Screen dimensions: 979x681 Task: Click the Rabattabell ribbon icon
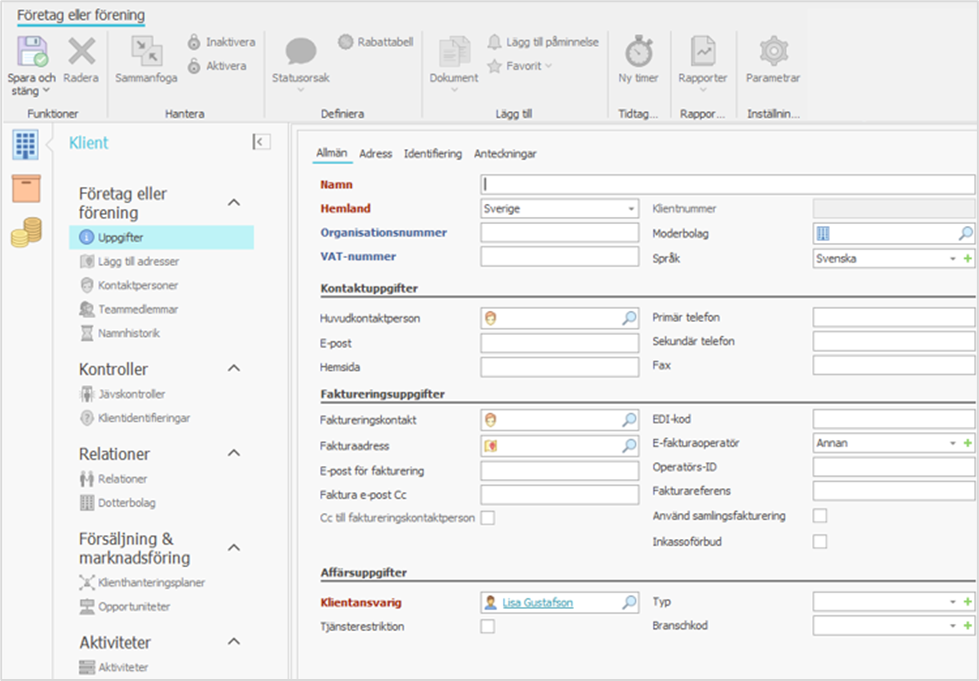346,42
